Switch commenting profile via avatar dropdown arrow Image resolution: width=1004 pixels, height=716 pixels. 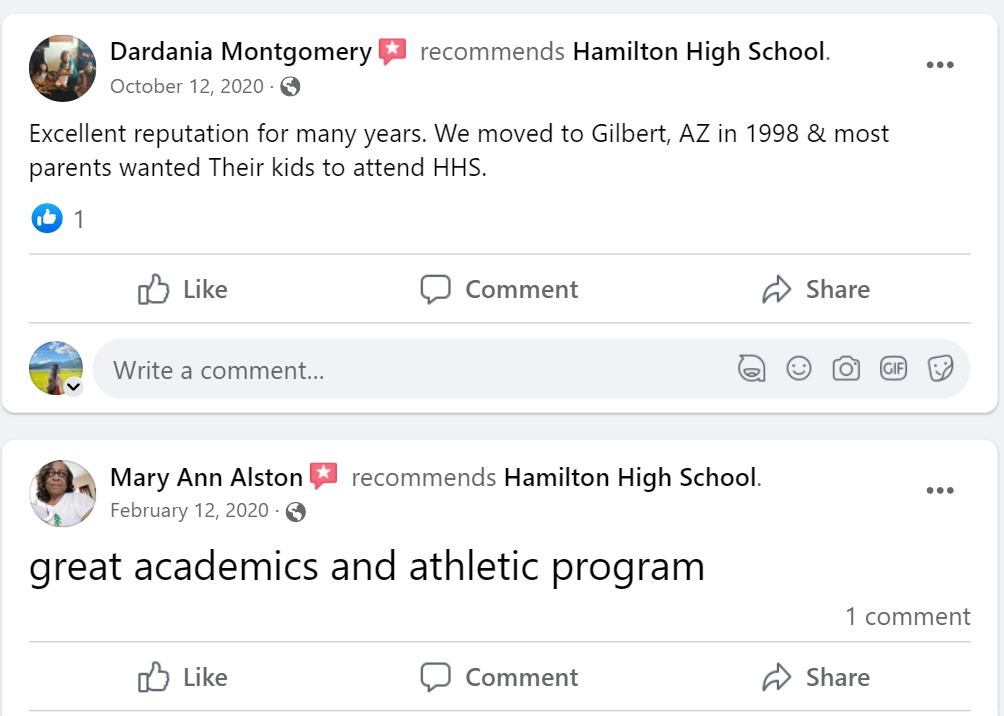coord(73,387)
